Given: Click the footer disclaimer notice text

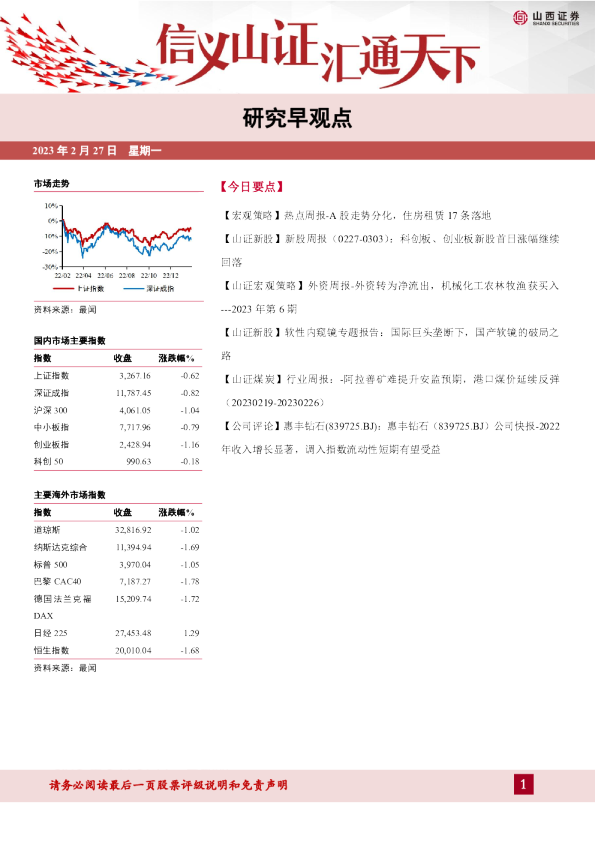Looking at the screenshot, I should tap(168, 785).
